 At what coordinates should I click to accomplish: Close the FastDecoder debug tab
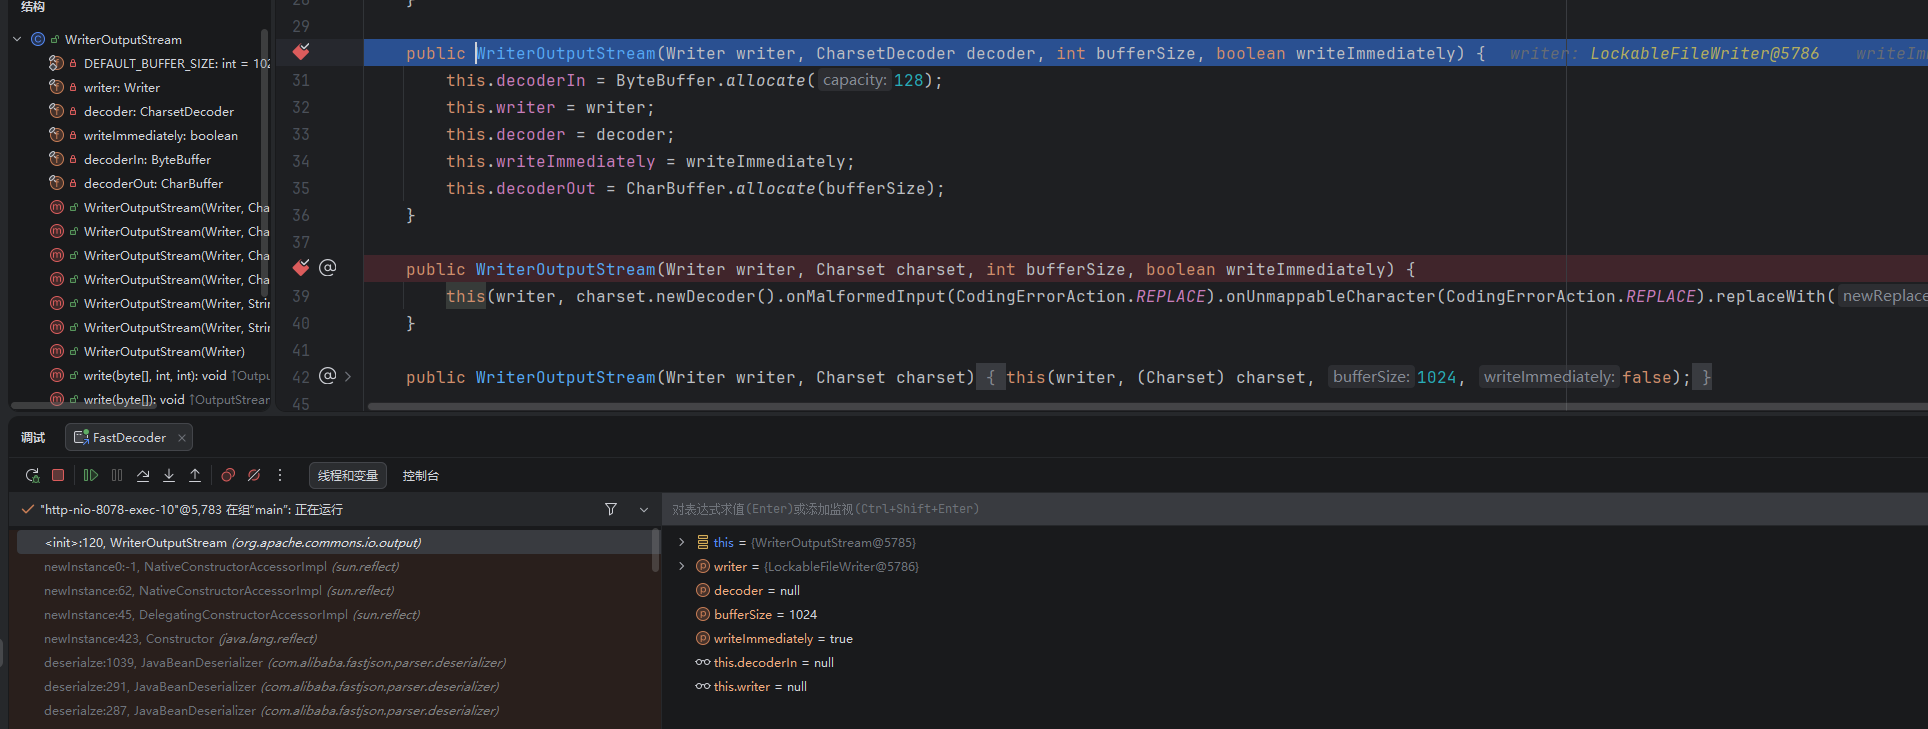click(182, 438)
